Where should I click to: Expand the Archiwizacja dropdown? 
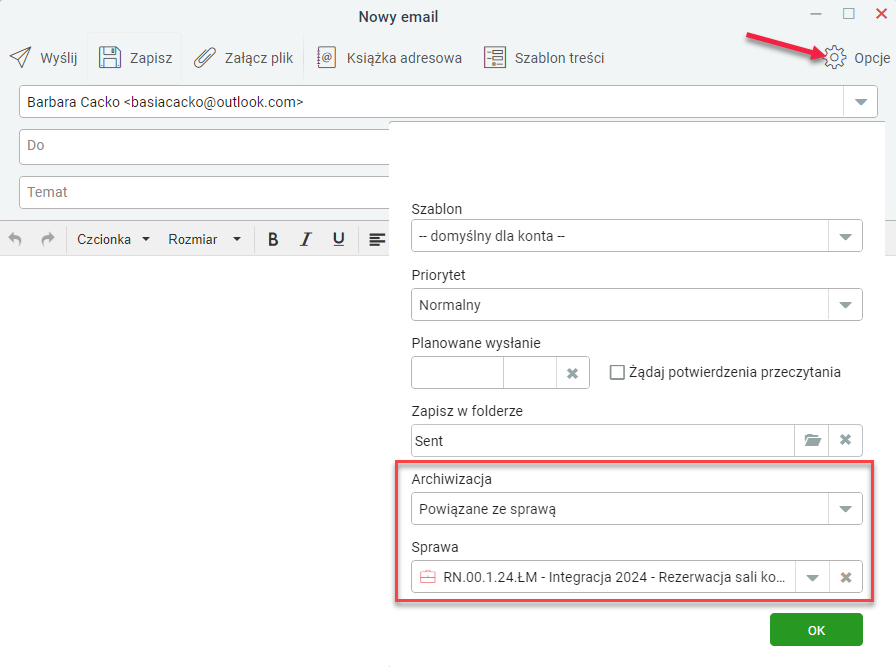[x=845, y=509]
